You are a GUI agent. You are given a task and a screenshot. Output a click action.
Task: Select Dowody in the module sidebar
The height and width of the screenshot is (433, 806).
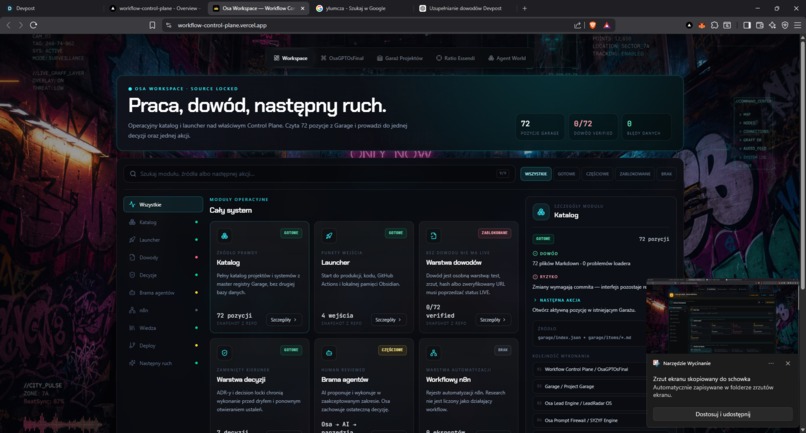(x=163, y=257)
